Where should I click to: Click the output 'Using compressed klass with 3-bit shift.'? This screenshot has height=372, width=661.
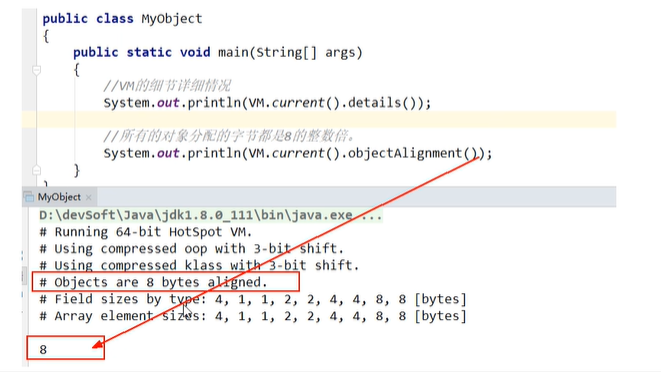(x=199, y=266)
